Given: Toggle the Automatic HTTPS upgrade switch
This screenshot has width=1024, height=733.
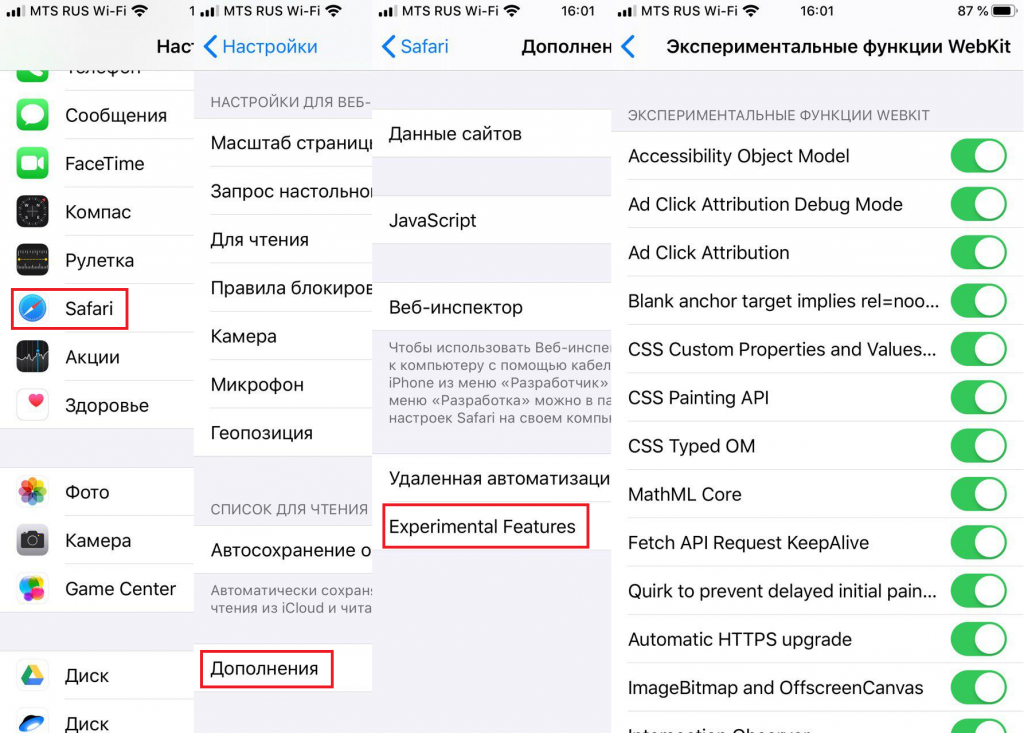Looking at the screenshot, I should (977, 639).
